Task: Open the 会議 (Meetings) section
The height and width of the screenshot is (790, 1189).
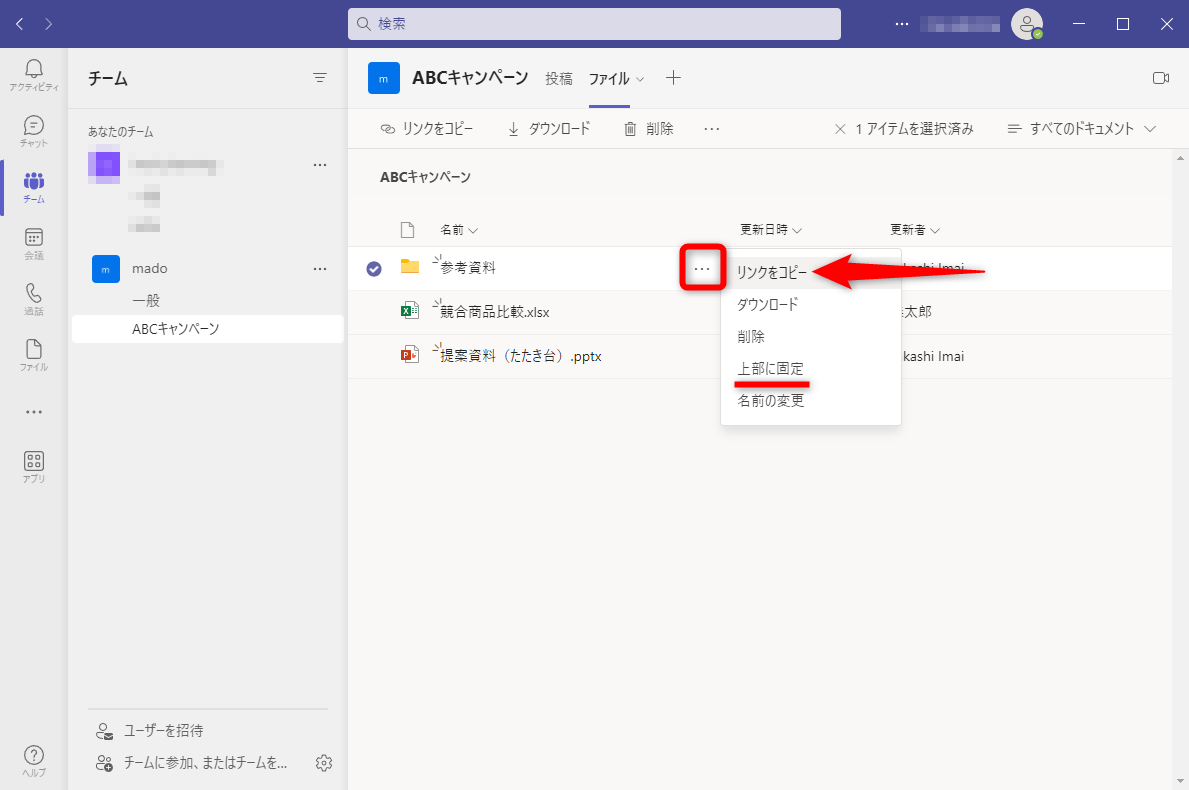Action: [x=33, y=242]
